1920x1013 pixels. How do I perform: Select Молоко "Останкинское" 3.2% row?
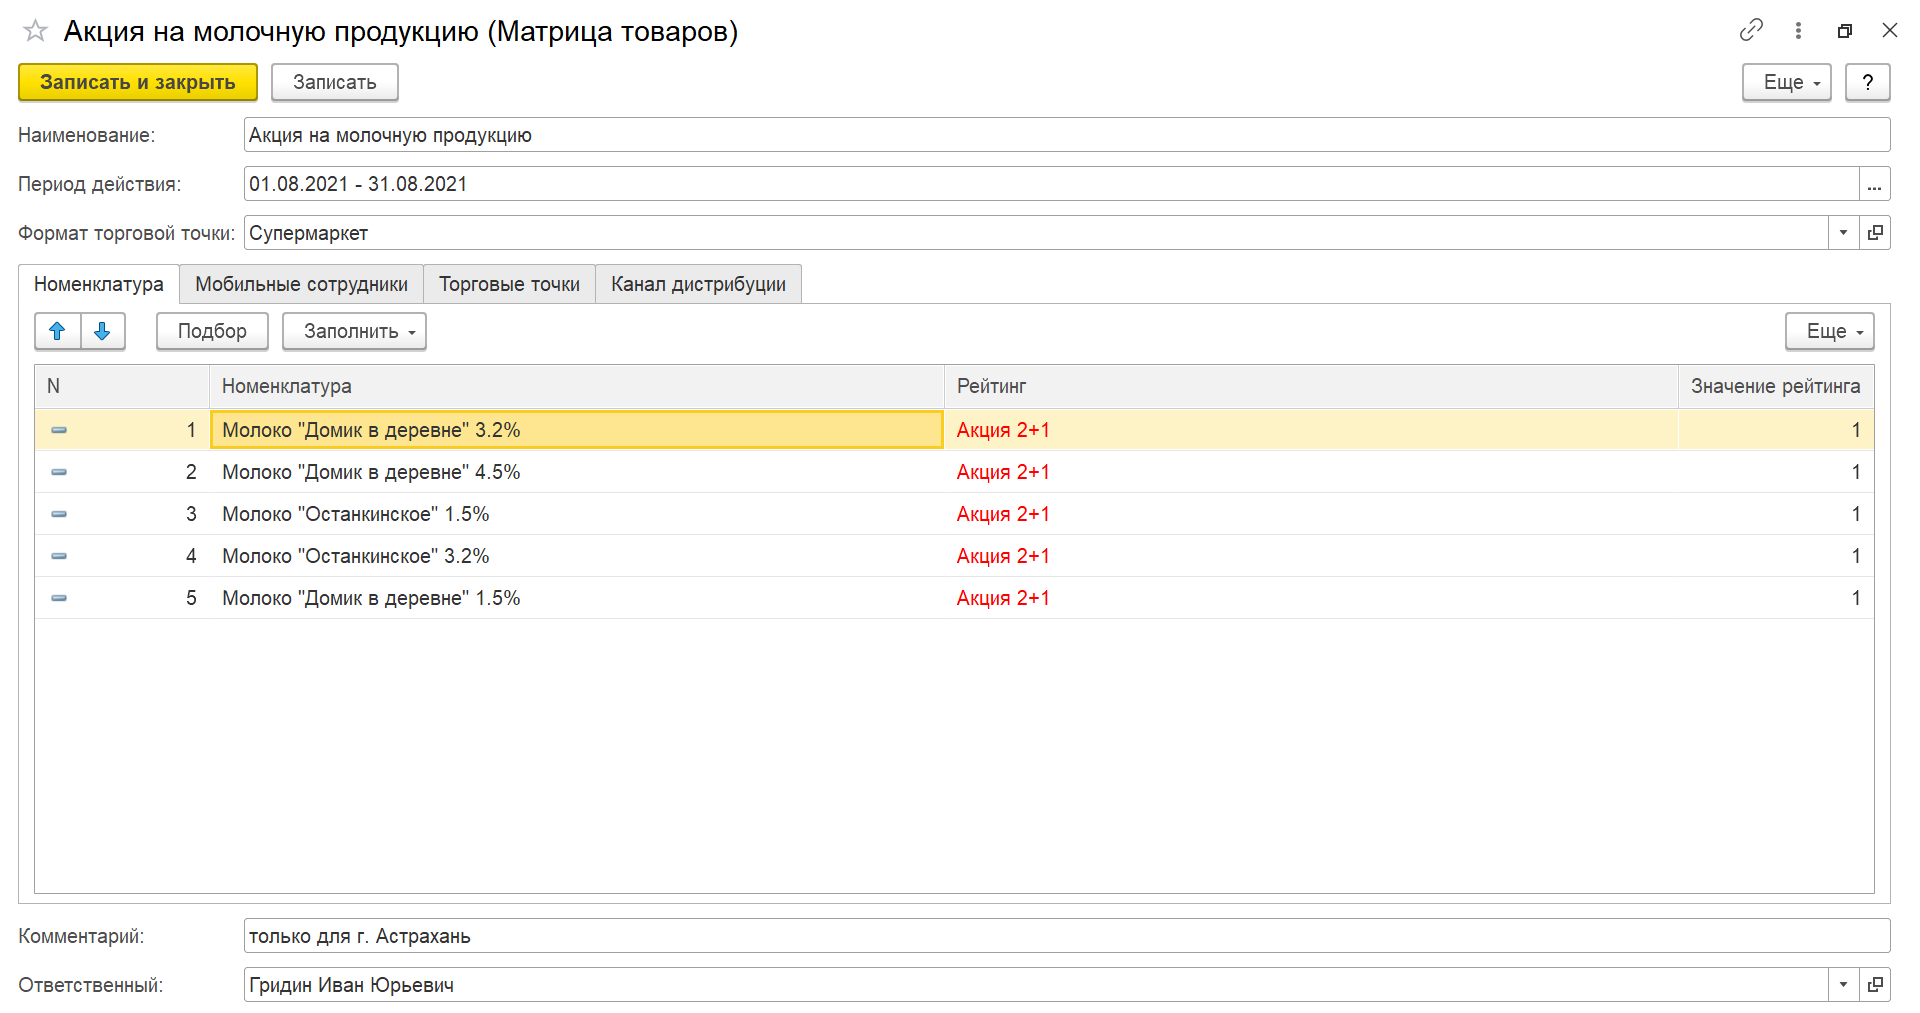click(x=954, y=556)
